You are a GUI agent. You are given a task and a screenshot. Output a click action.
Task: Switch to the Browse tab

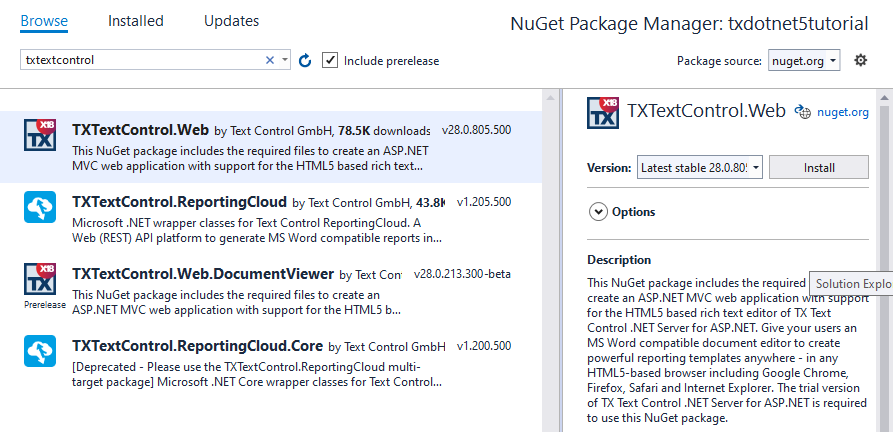click(44, 22)
